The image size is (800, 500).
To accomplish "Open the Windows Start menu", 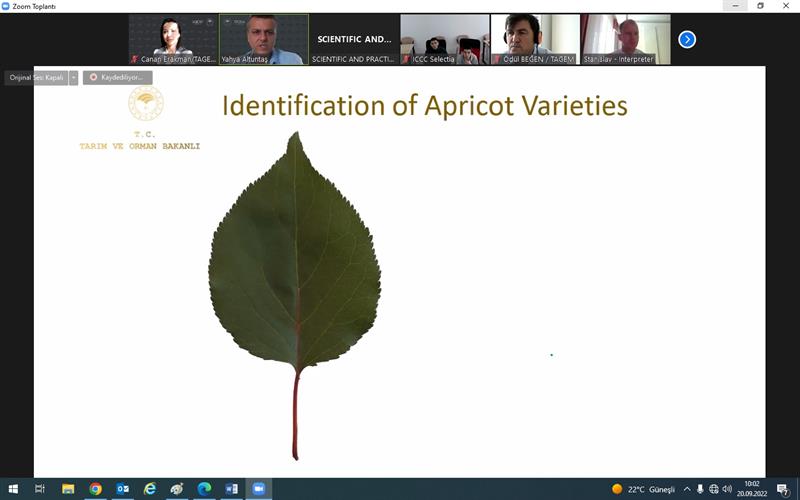I will tap(13, 489).
